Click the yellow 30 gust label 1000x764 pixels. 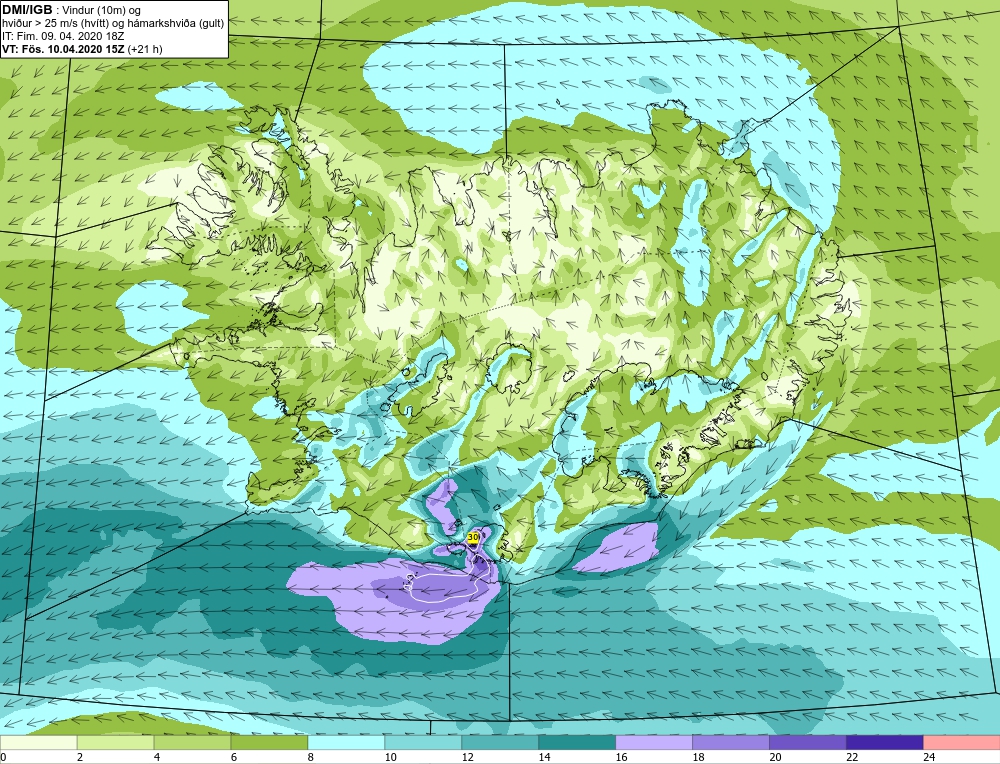(x=473, y=538)
